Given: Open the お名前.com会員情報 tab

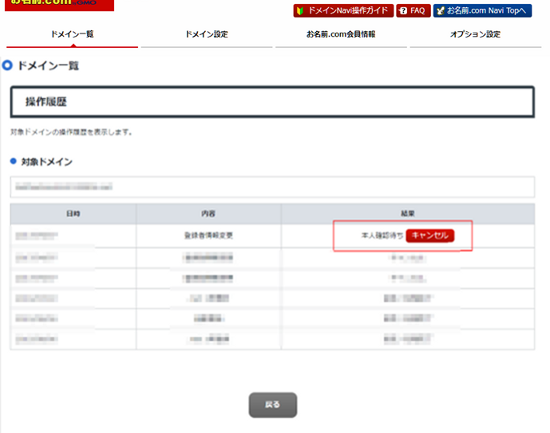Looking at the screenshot, I should click(341, 35).
